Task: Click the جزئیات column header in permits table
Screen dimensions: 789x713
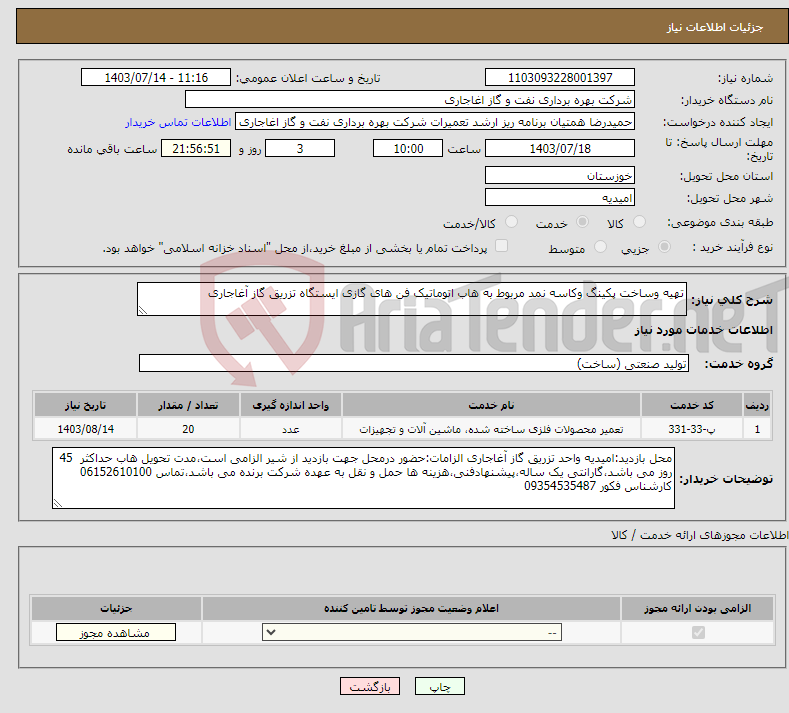Action: pos(116,608)
